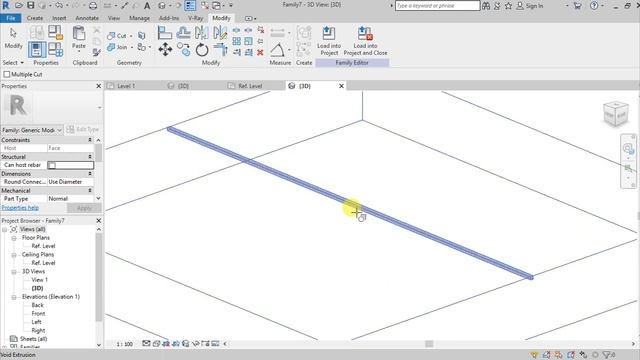Select Mirror - Draw Axis tool
The height and width of the screenshot is (360, 640).
(220, 32)
